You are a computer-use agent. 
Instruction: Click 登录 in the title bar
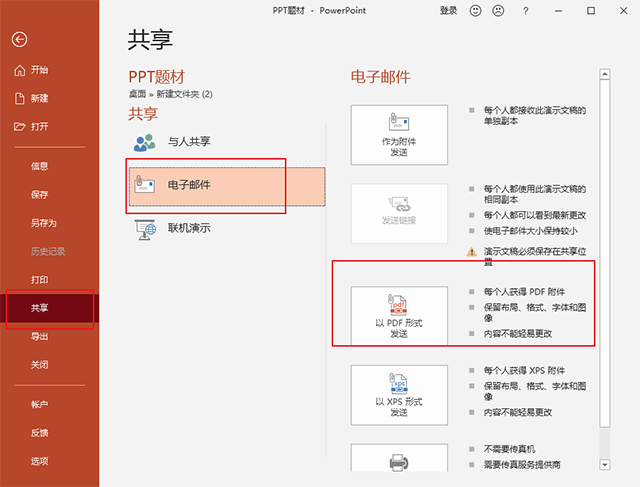tap(448, 11)
